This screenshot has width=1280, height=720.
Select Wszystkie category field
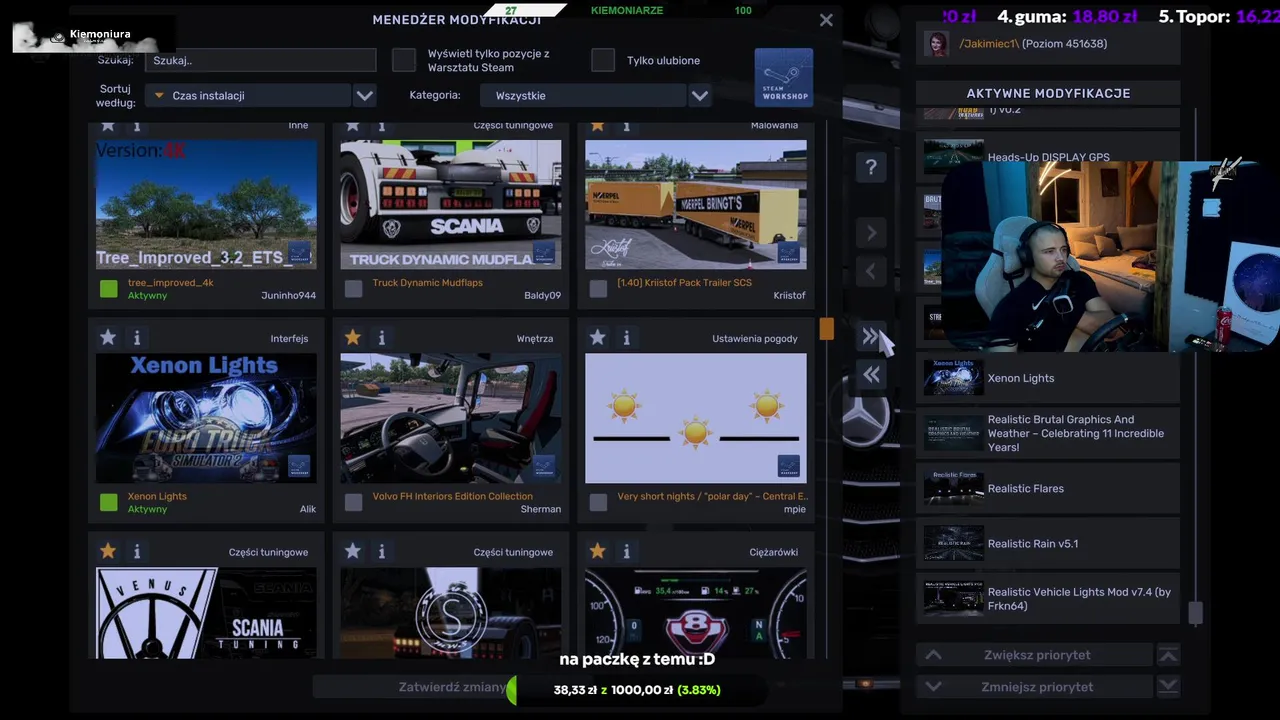583,96
